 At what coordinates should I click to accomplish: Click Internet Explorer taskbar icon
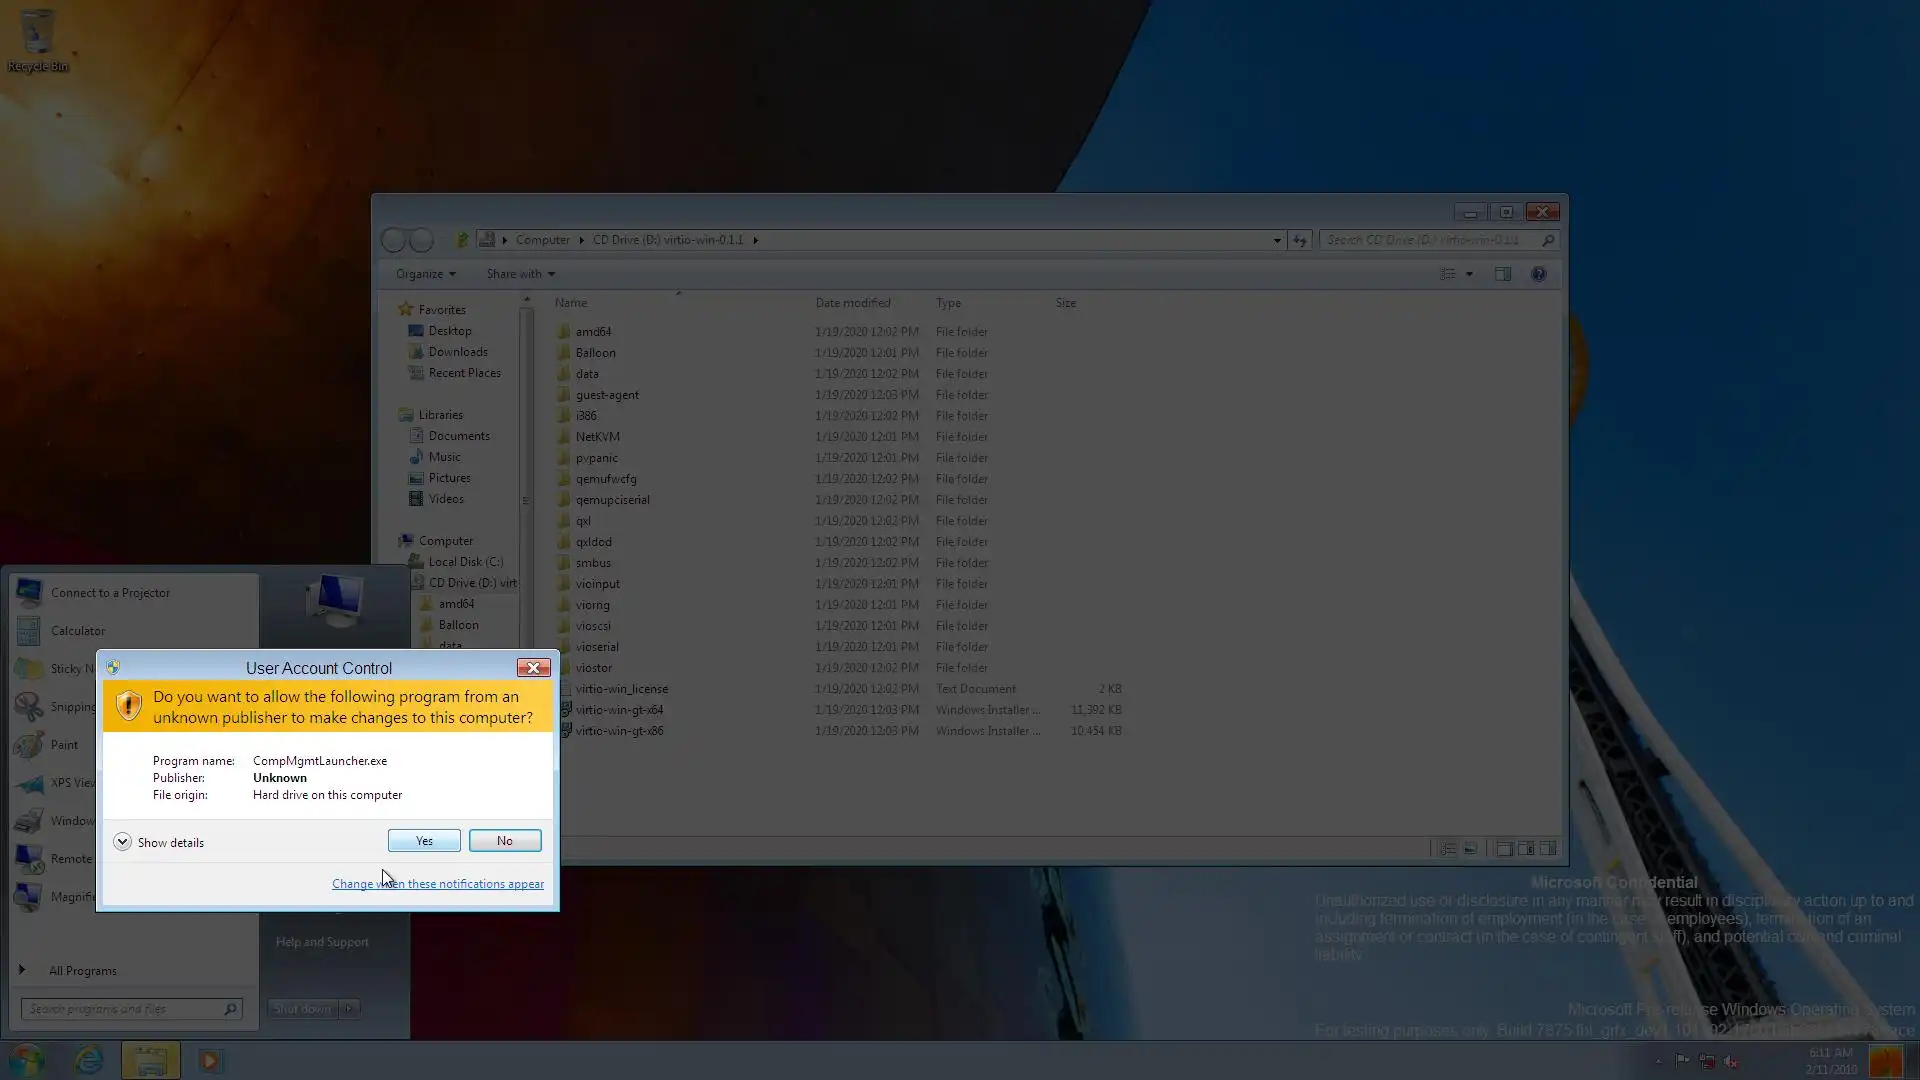tap(89, 1060)
